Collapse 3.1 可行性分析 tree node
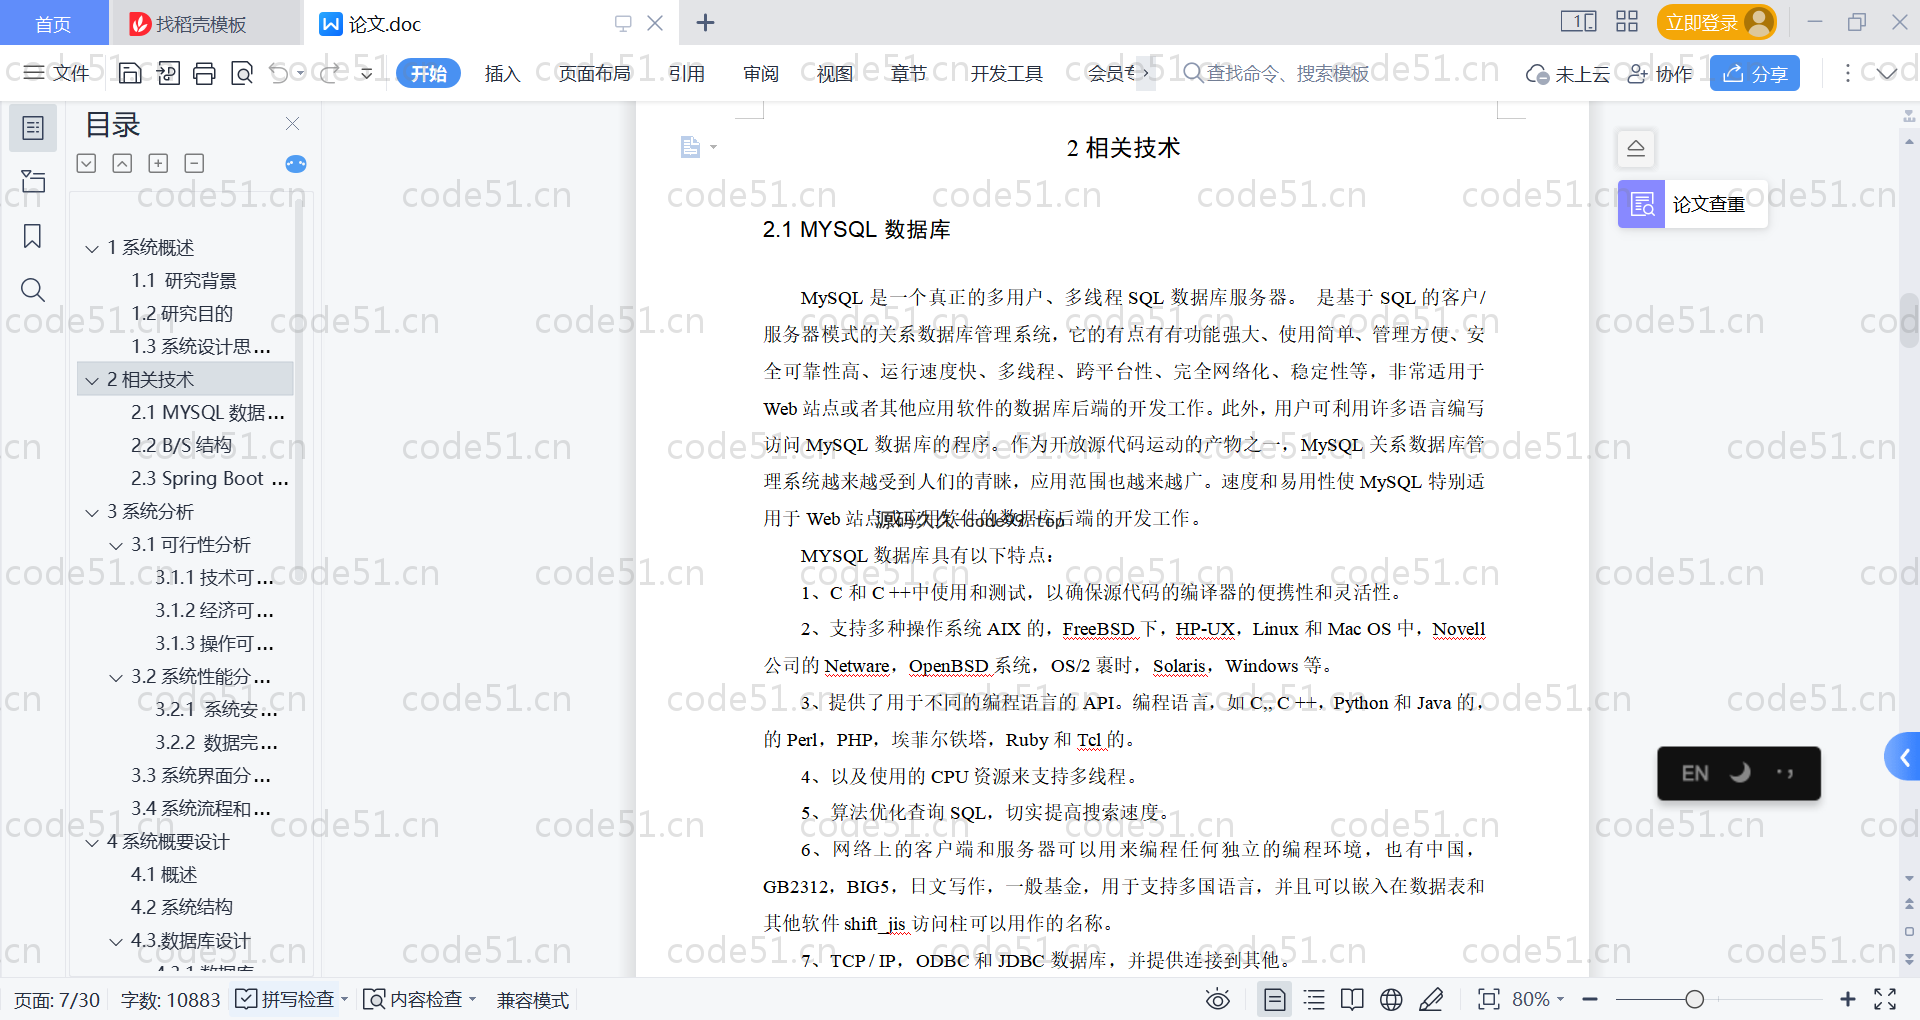 pyautogui.click(x=116, y=545)
